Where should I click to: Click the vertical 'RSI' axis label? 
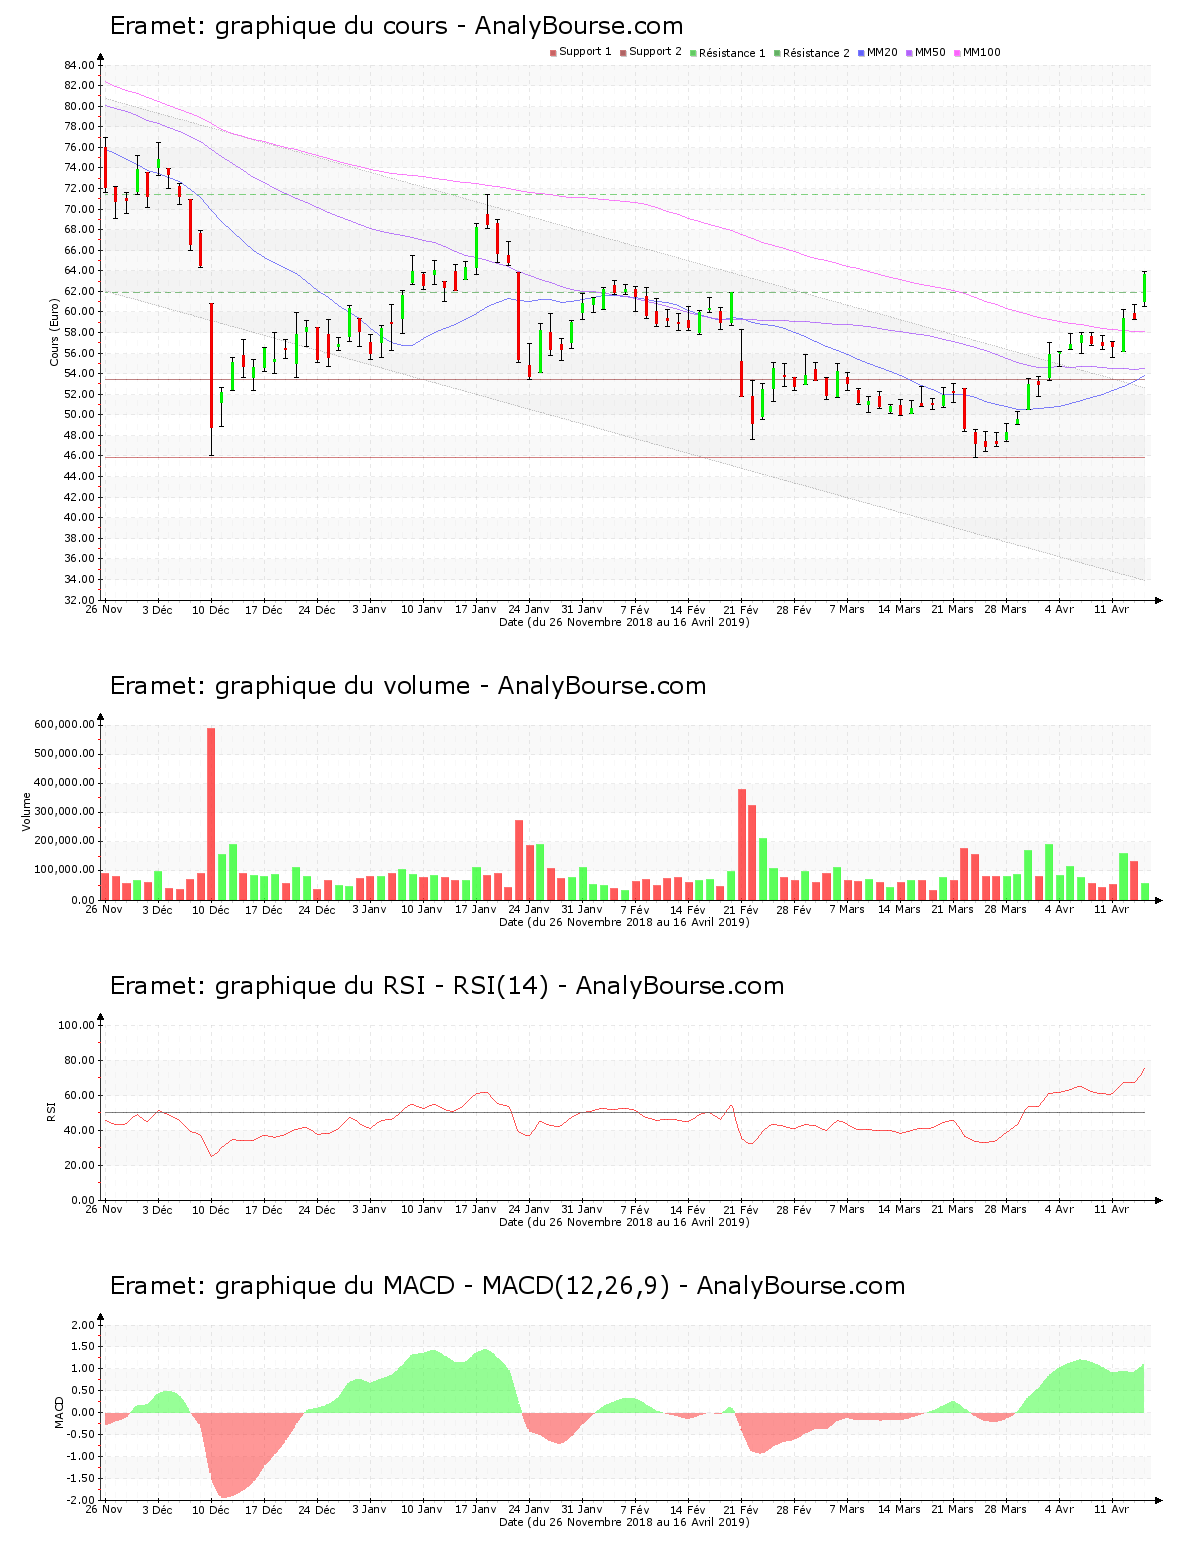coord(51,1111)
